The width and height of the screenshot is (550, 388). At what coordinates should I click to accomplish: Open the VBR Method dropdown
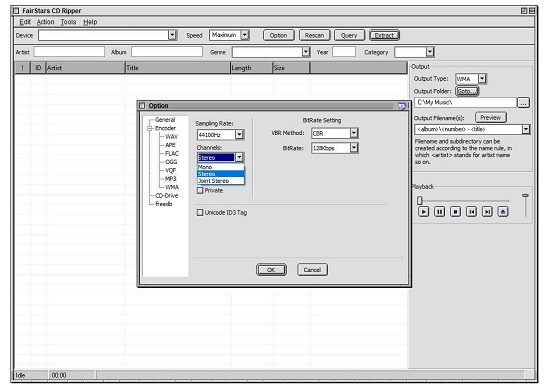click(x=354, y=133)
